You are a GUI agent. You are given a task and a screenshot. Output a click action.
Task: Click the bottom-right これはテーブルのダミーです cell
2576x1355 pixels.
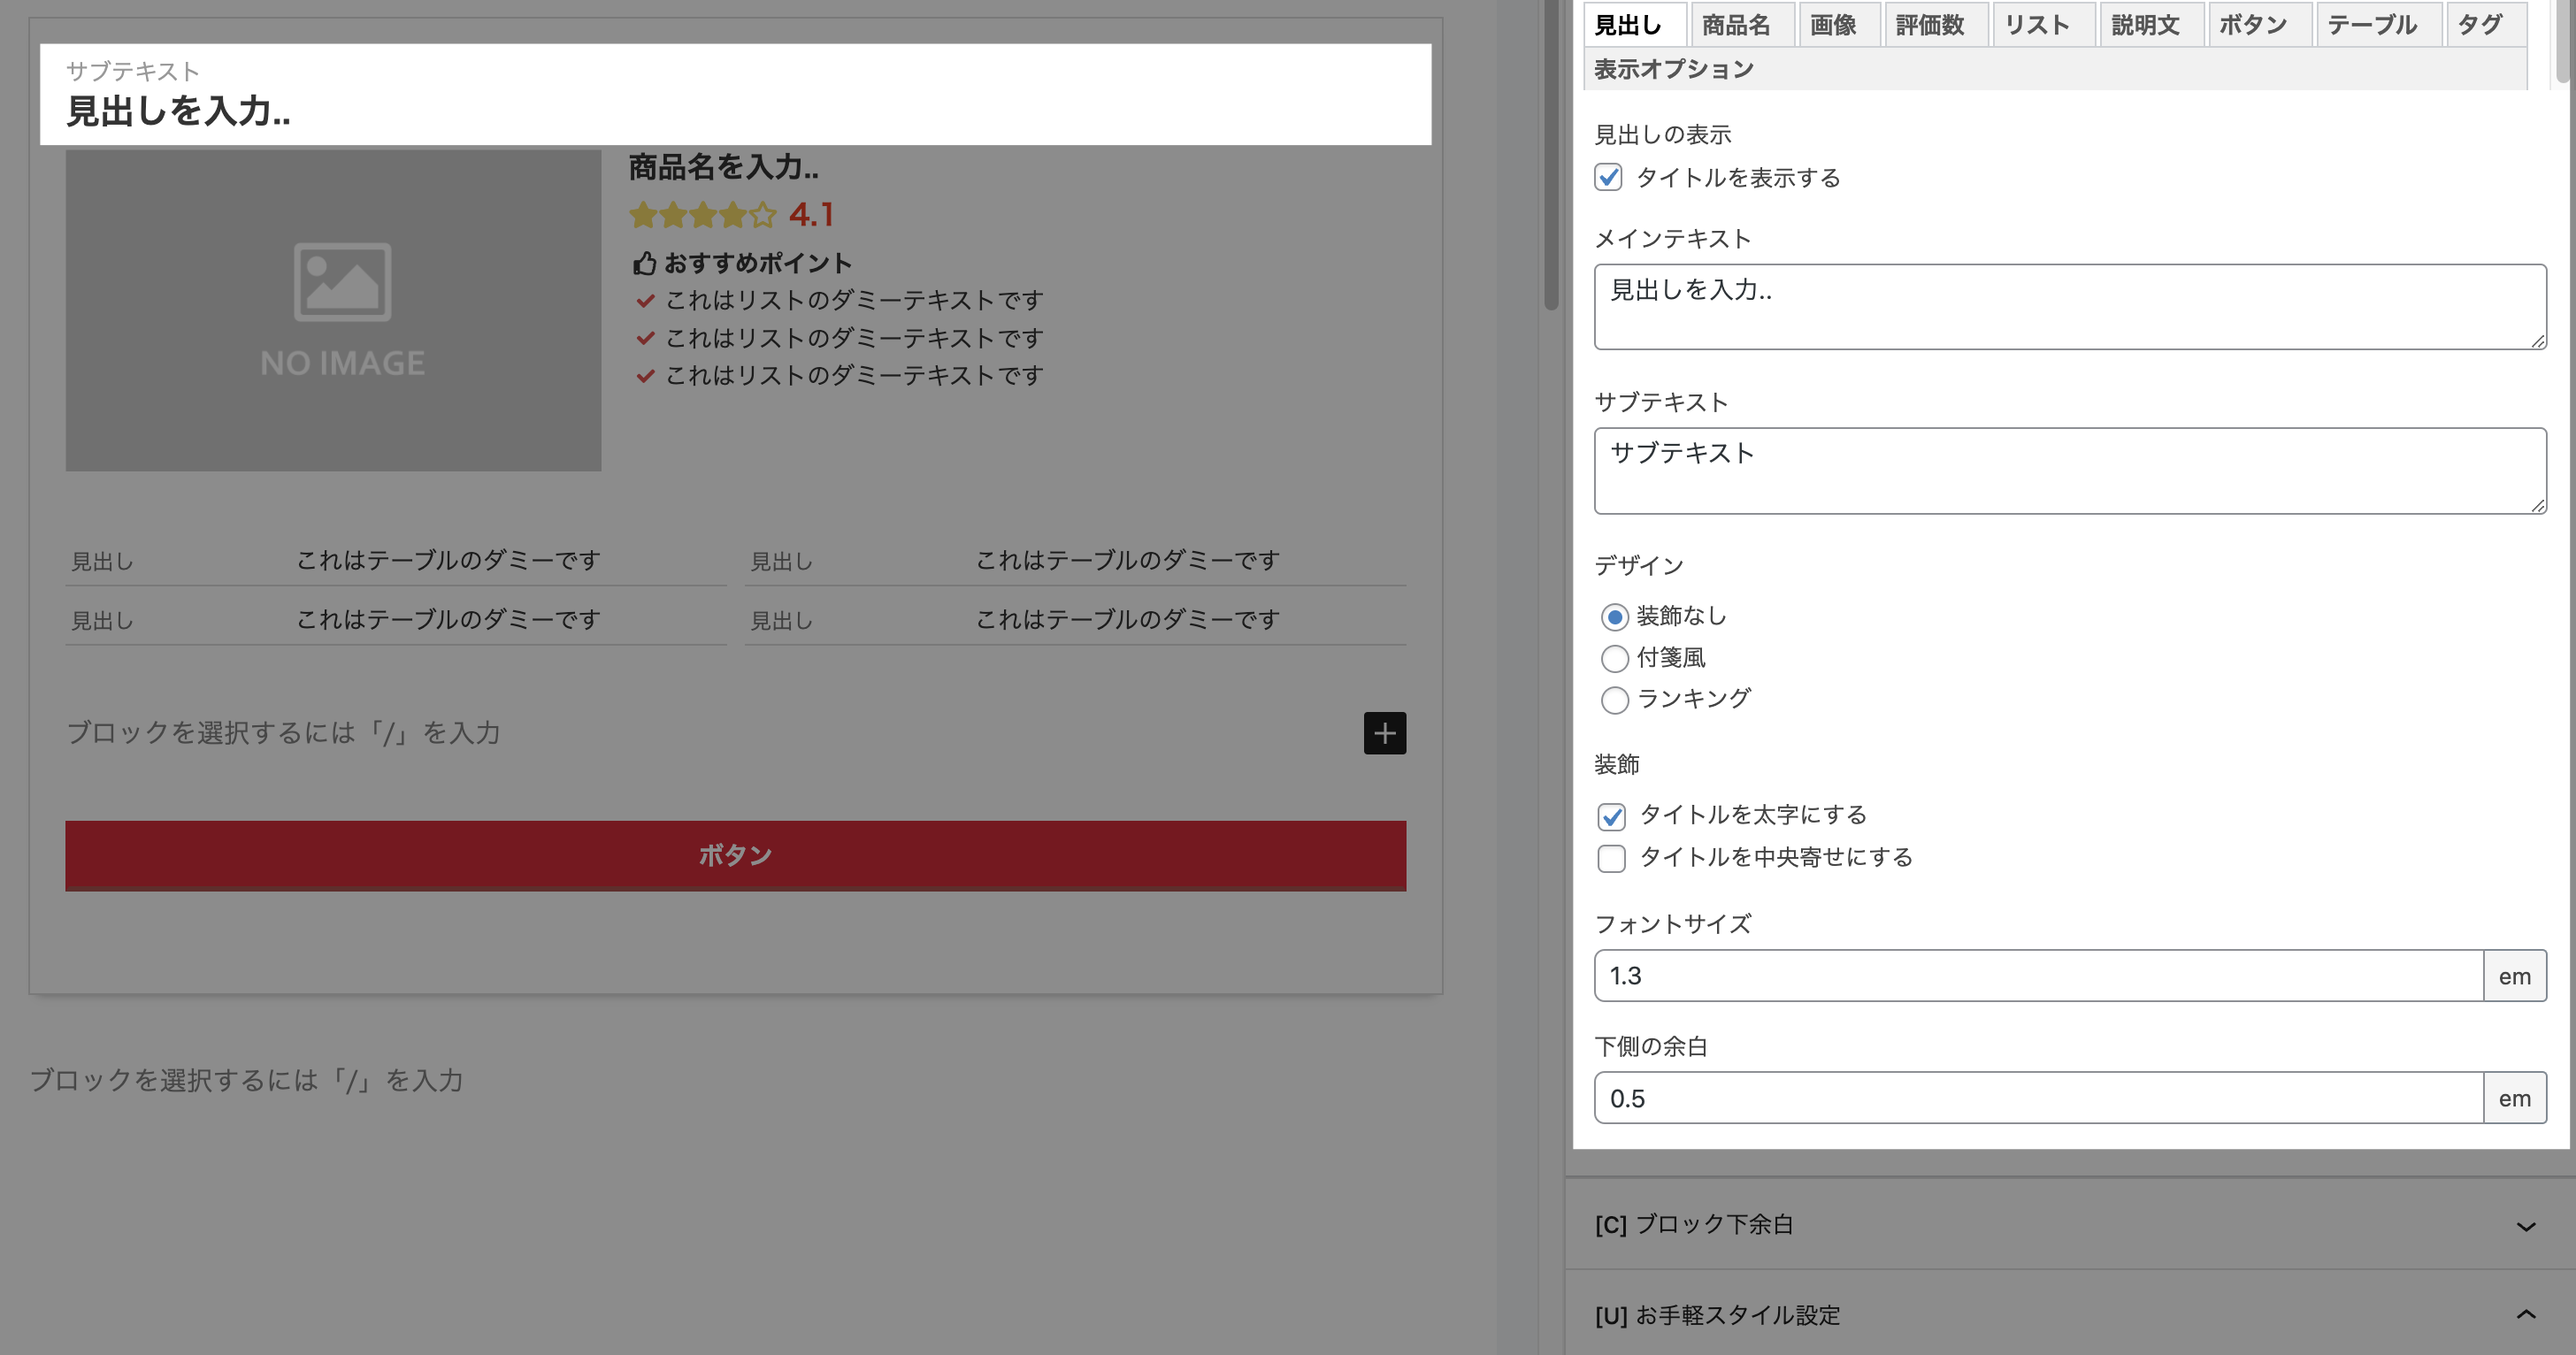pyautogui.click(x=1128, y=620)
